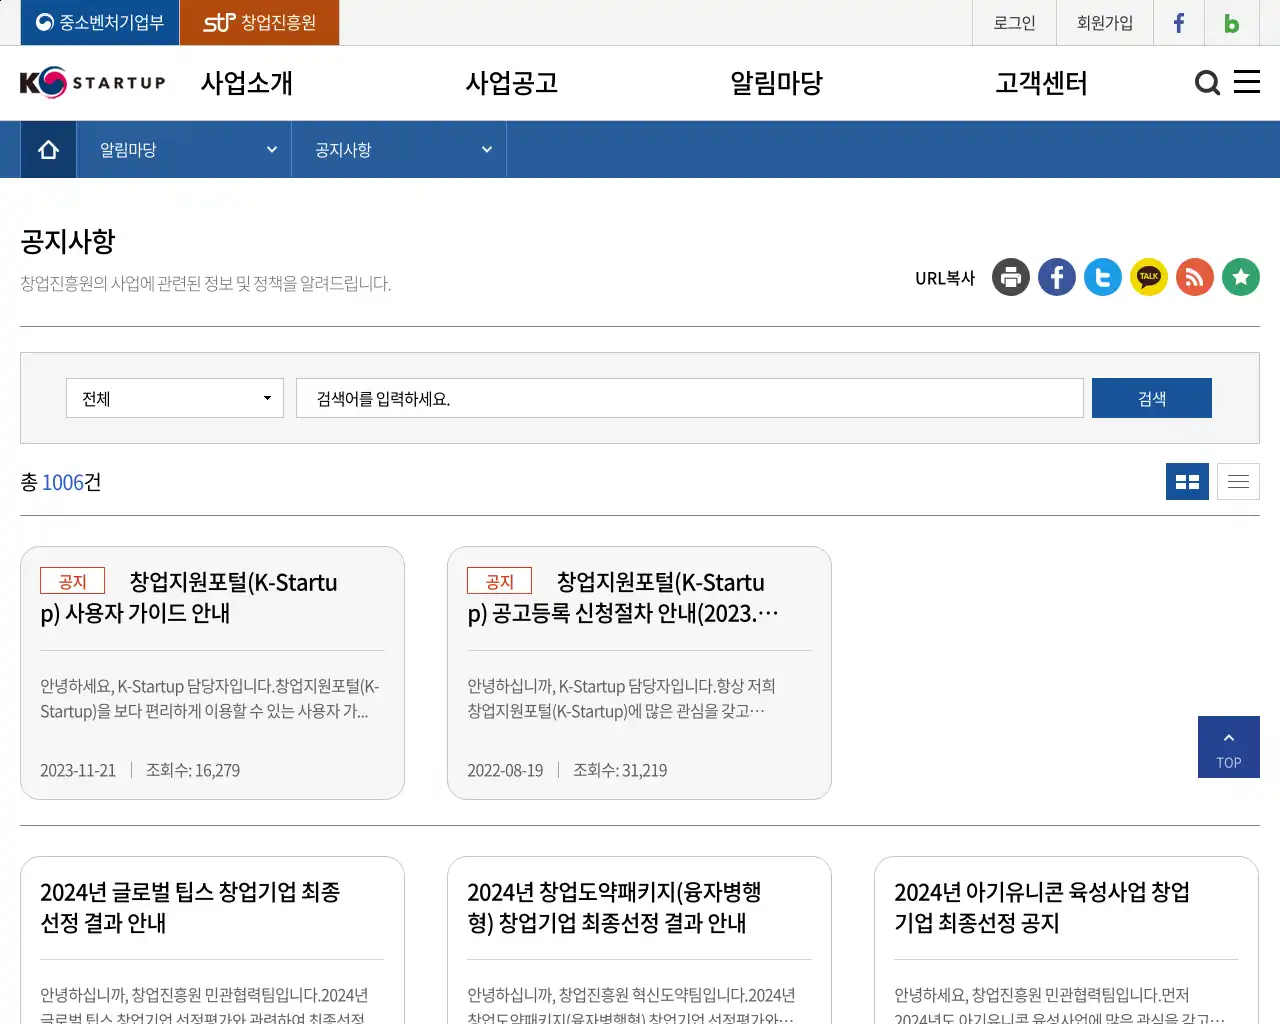Image resolution: width=1280 pixels, height=1024 pixels.
Task: Share the notice page via Twitter icon
Action: point(1102,277)
